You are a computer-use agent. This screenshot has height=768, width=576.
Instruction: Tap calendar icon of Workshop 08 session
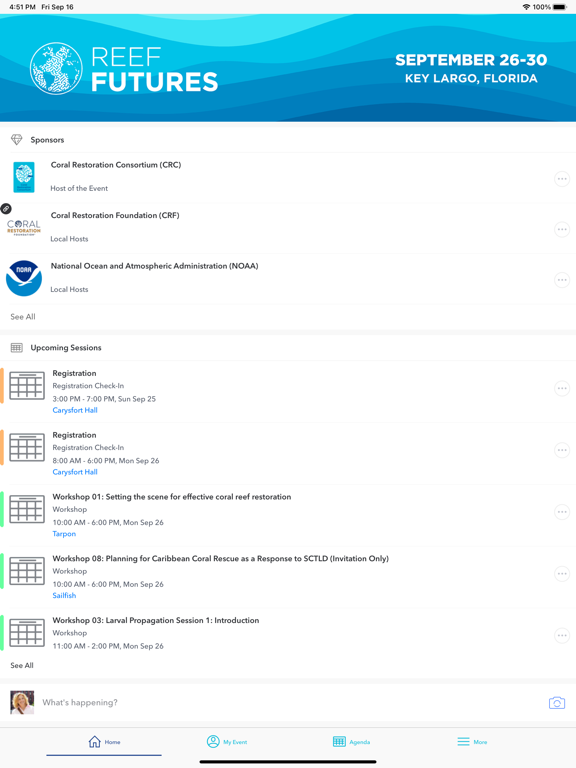click(x=27, y=571)
